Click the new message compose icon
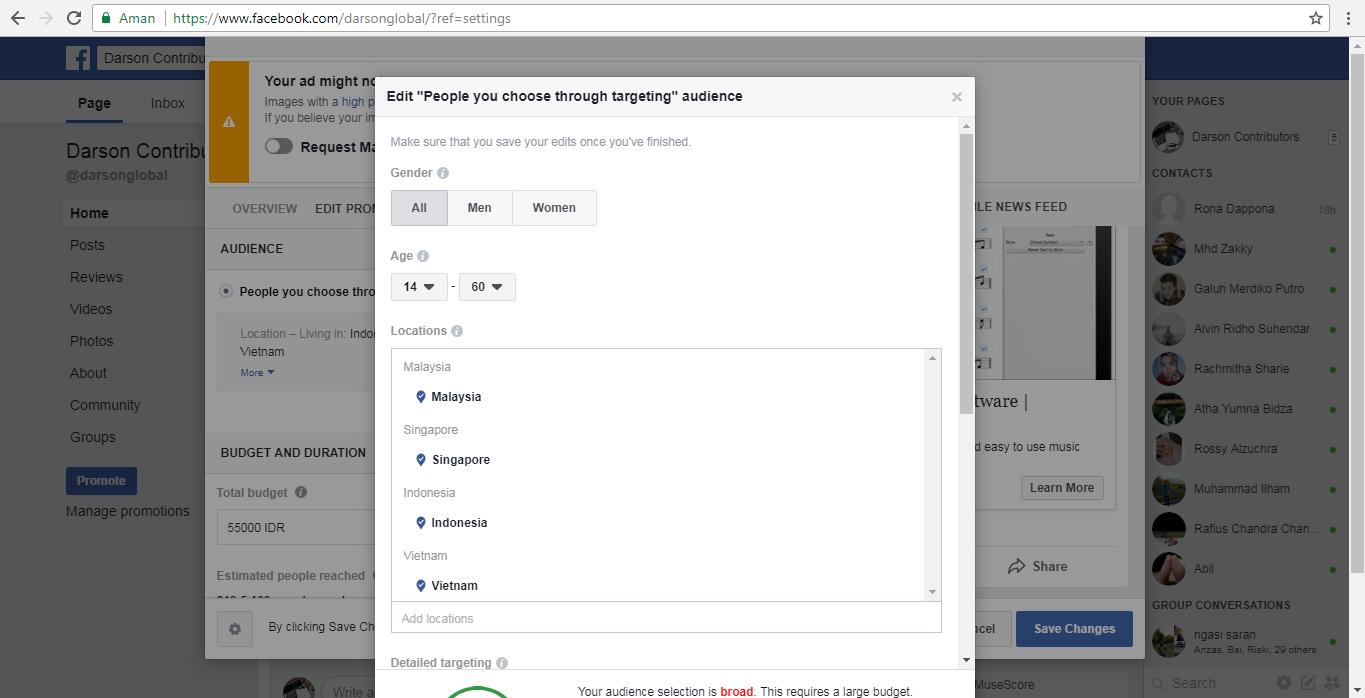 [x=1309, y=683]
